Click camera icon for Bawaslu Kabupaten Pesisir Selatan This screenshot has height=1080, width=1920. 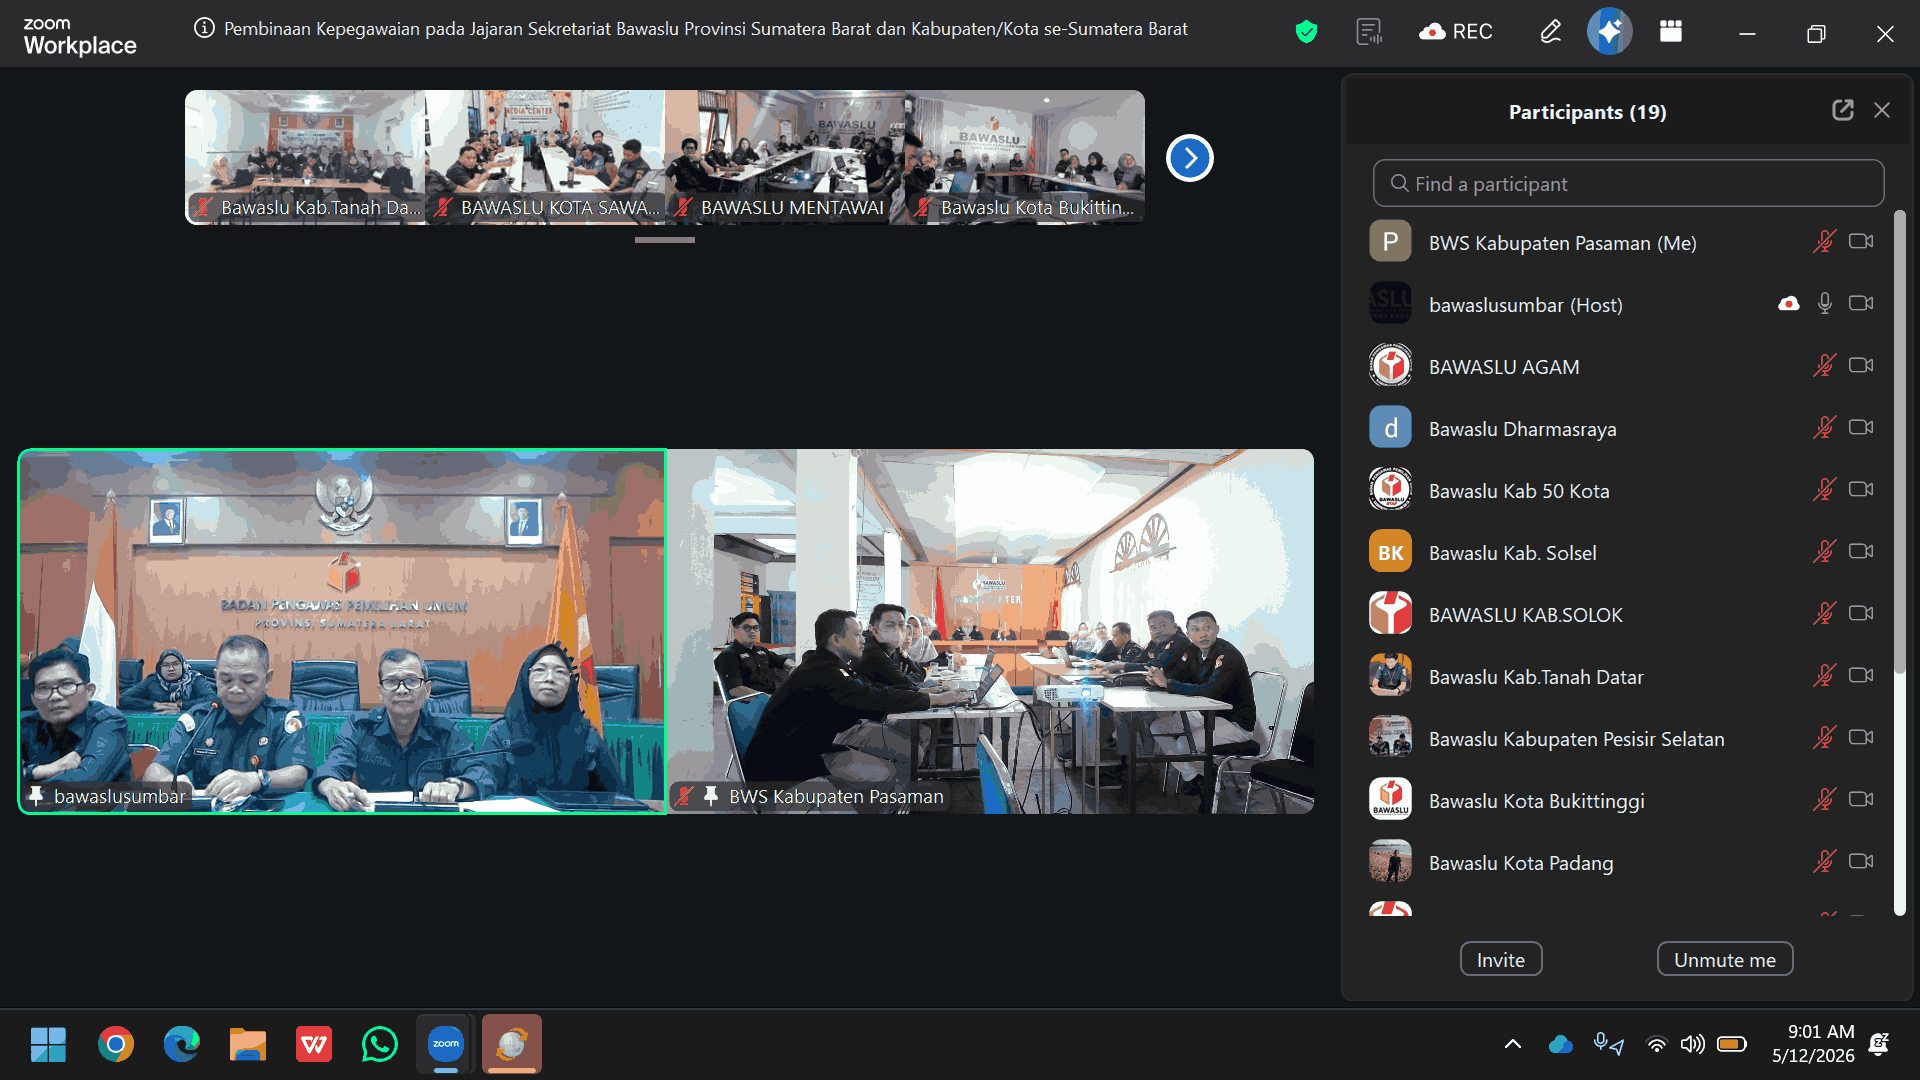pos(1861,738)
